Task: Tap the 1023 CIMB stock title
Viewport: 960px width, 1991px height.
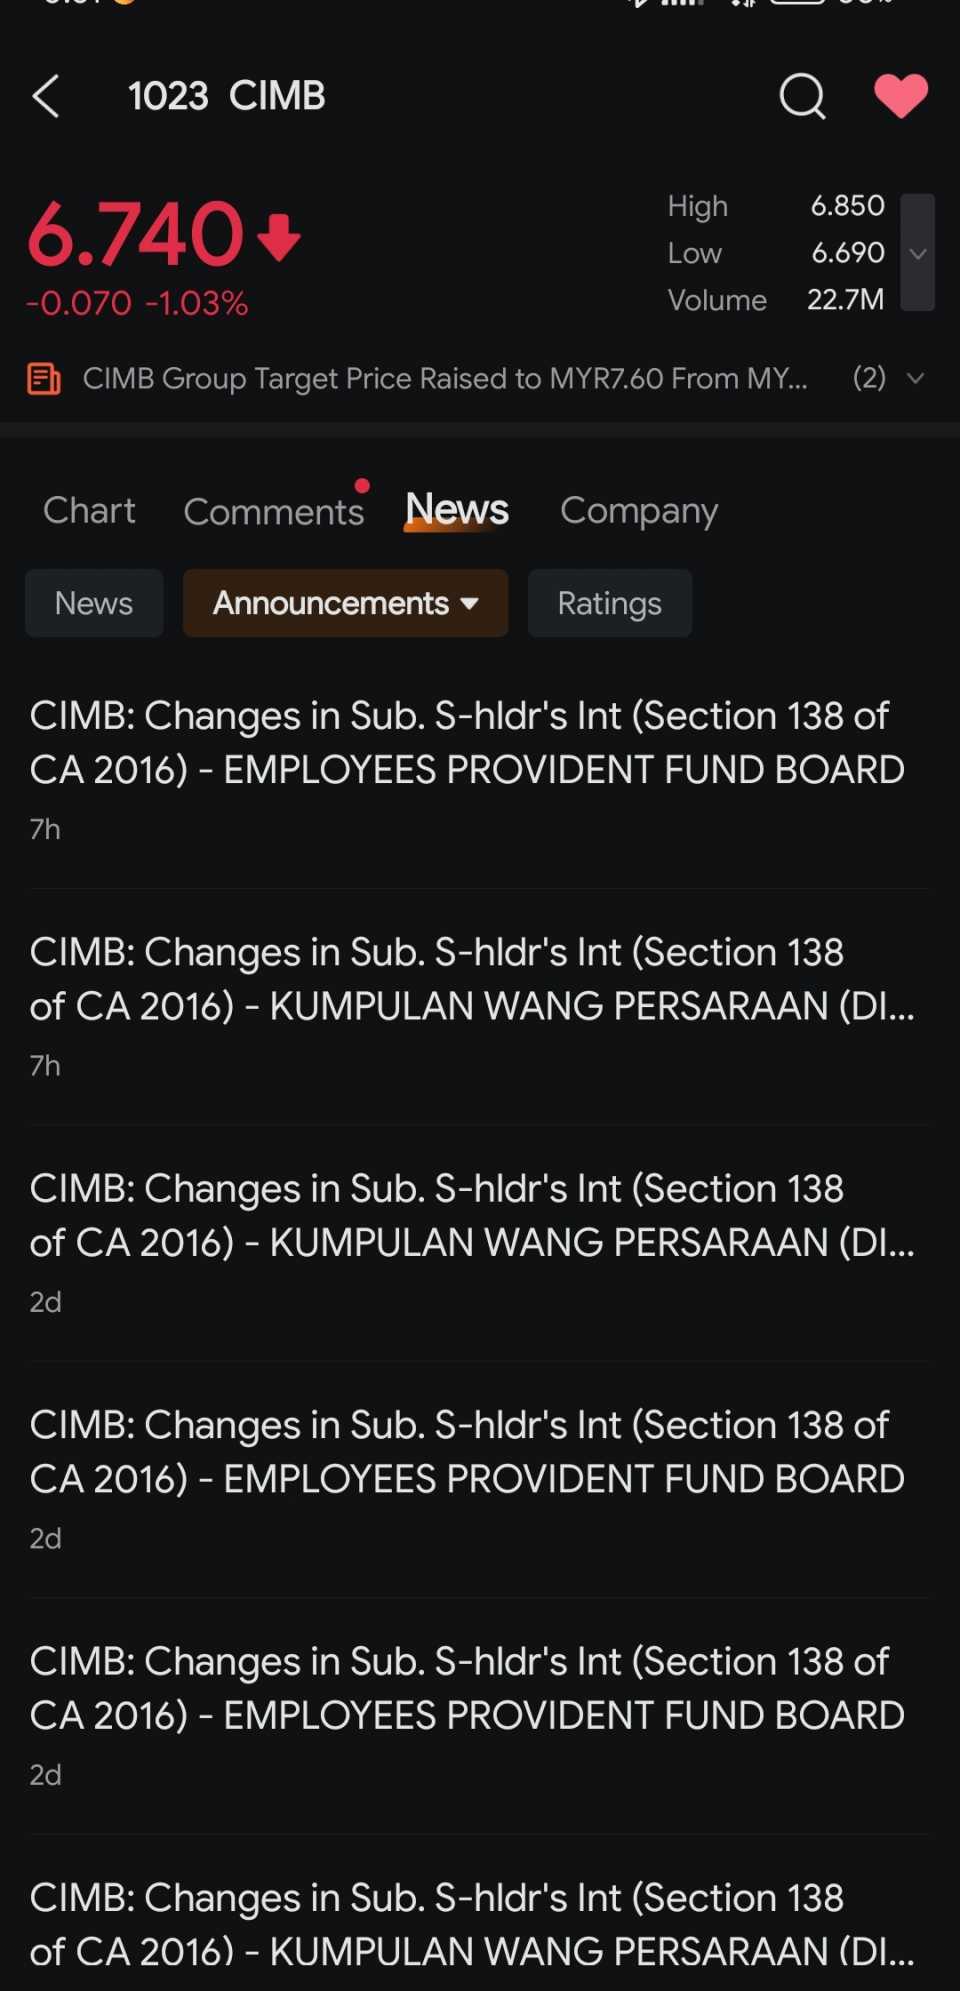Action: 227,97
